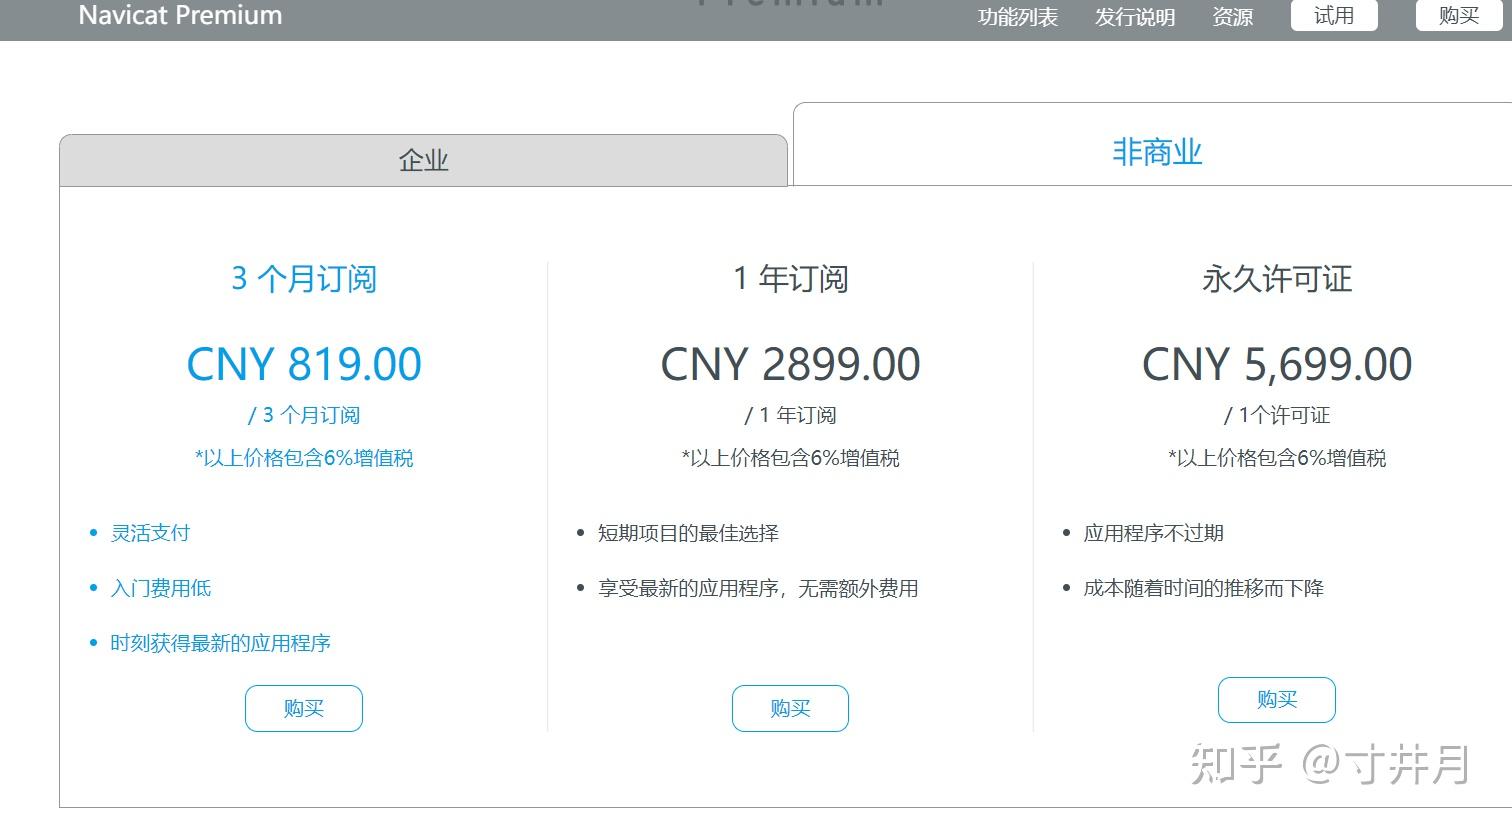Image resolution: width=1512 pixels, height=827 pixels.
Task: Click the 灵活支付 bullet text
Action: (150, 533)
